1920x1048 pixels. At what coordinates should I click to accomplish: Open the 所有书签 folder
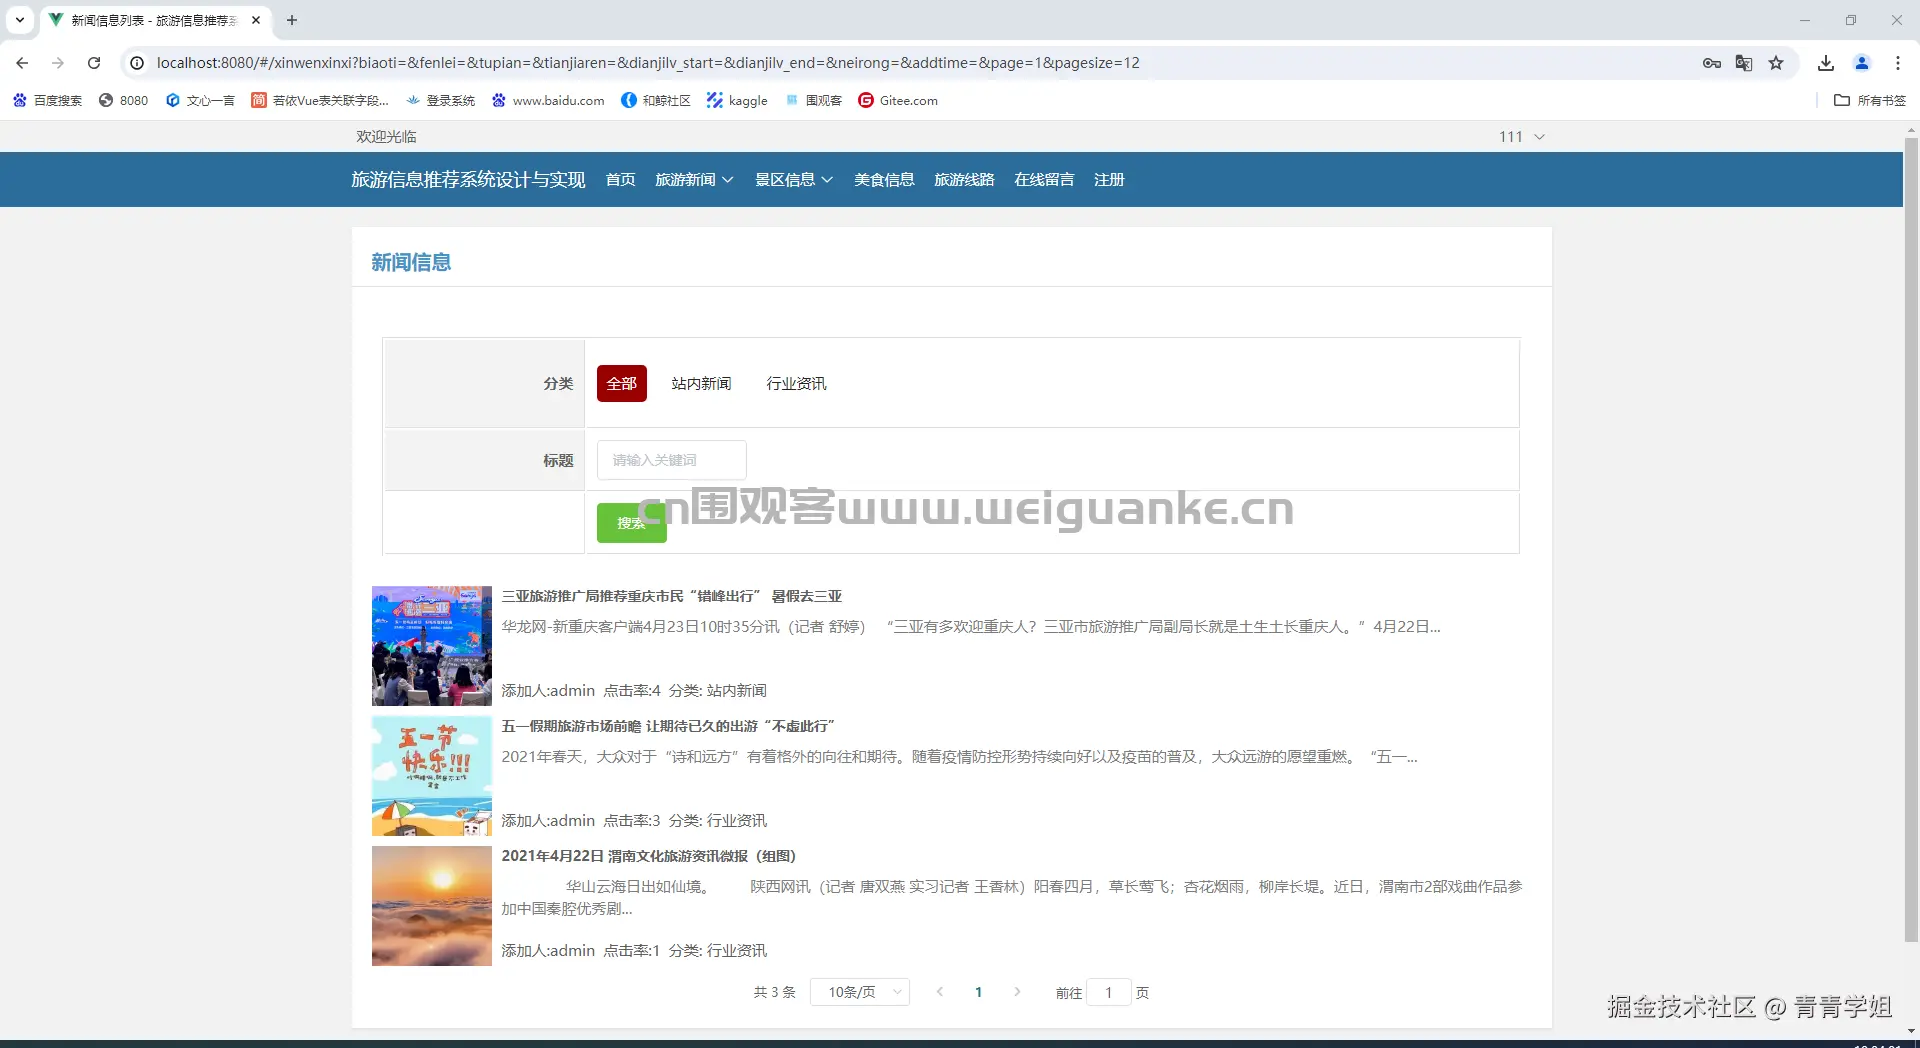click(1870, 100)
